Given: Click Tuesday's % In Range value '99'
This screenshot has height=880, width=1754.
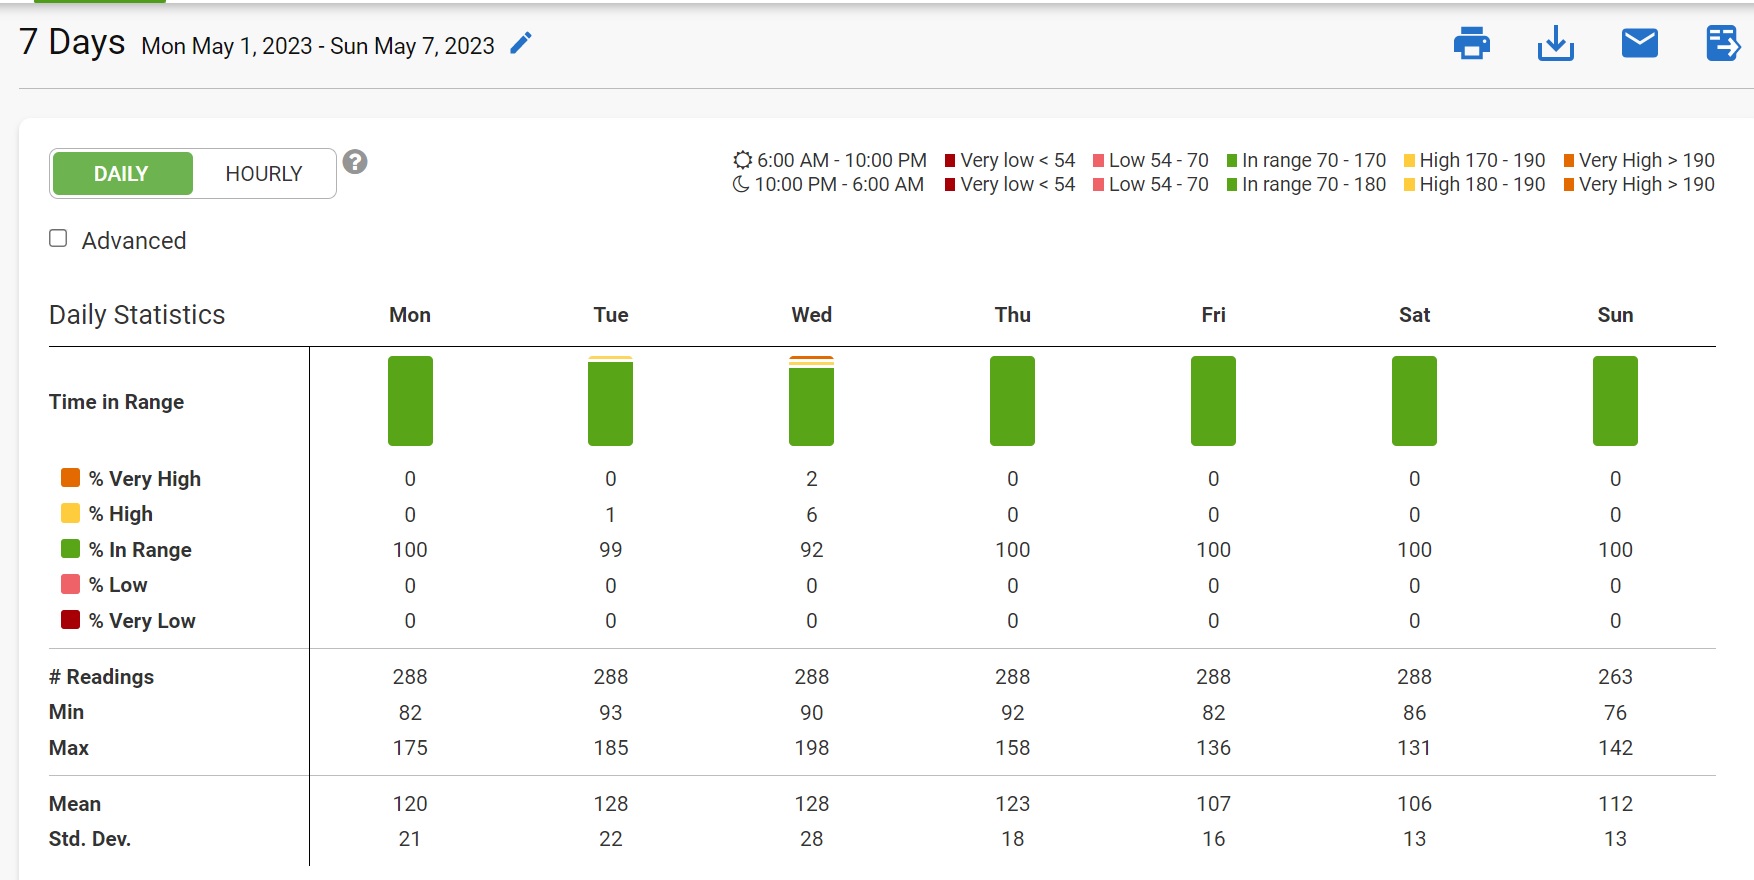Looking at the screenshot, I should (x=611, y=550).
